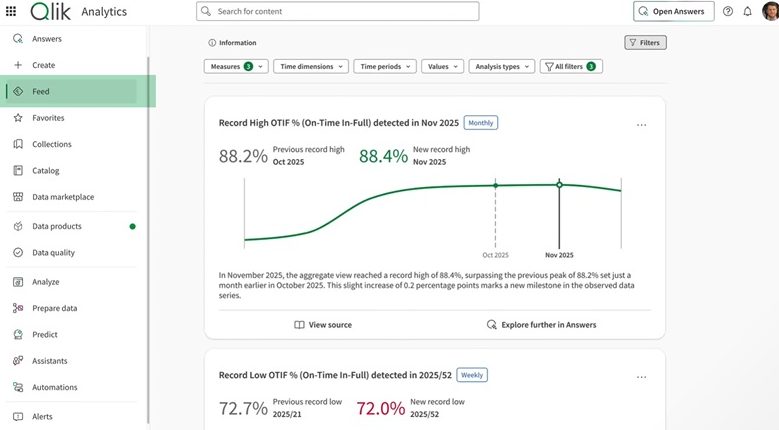This screenshot has height=430, width=779.
Task: Open Data marketplace from the sidebar
Action: 63,197
